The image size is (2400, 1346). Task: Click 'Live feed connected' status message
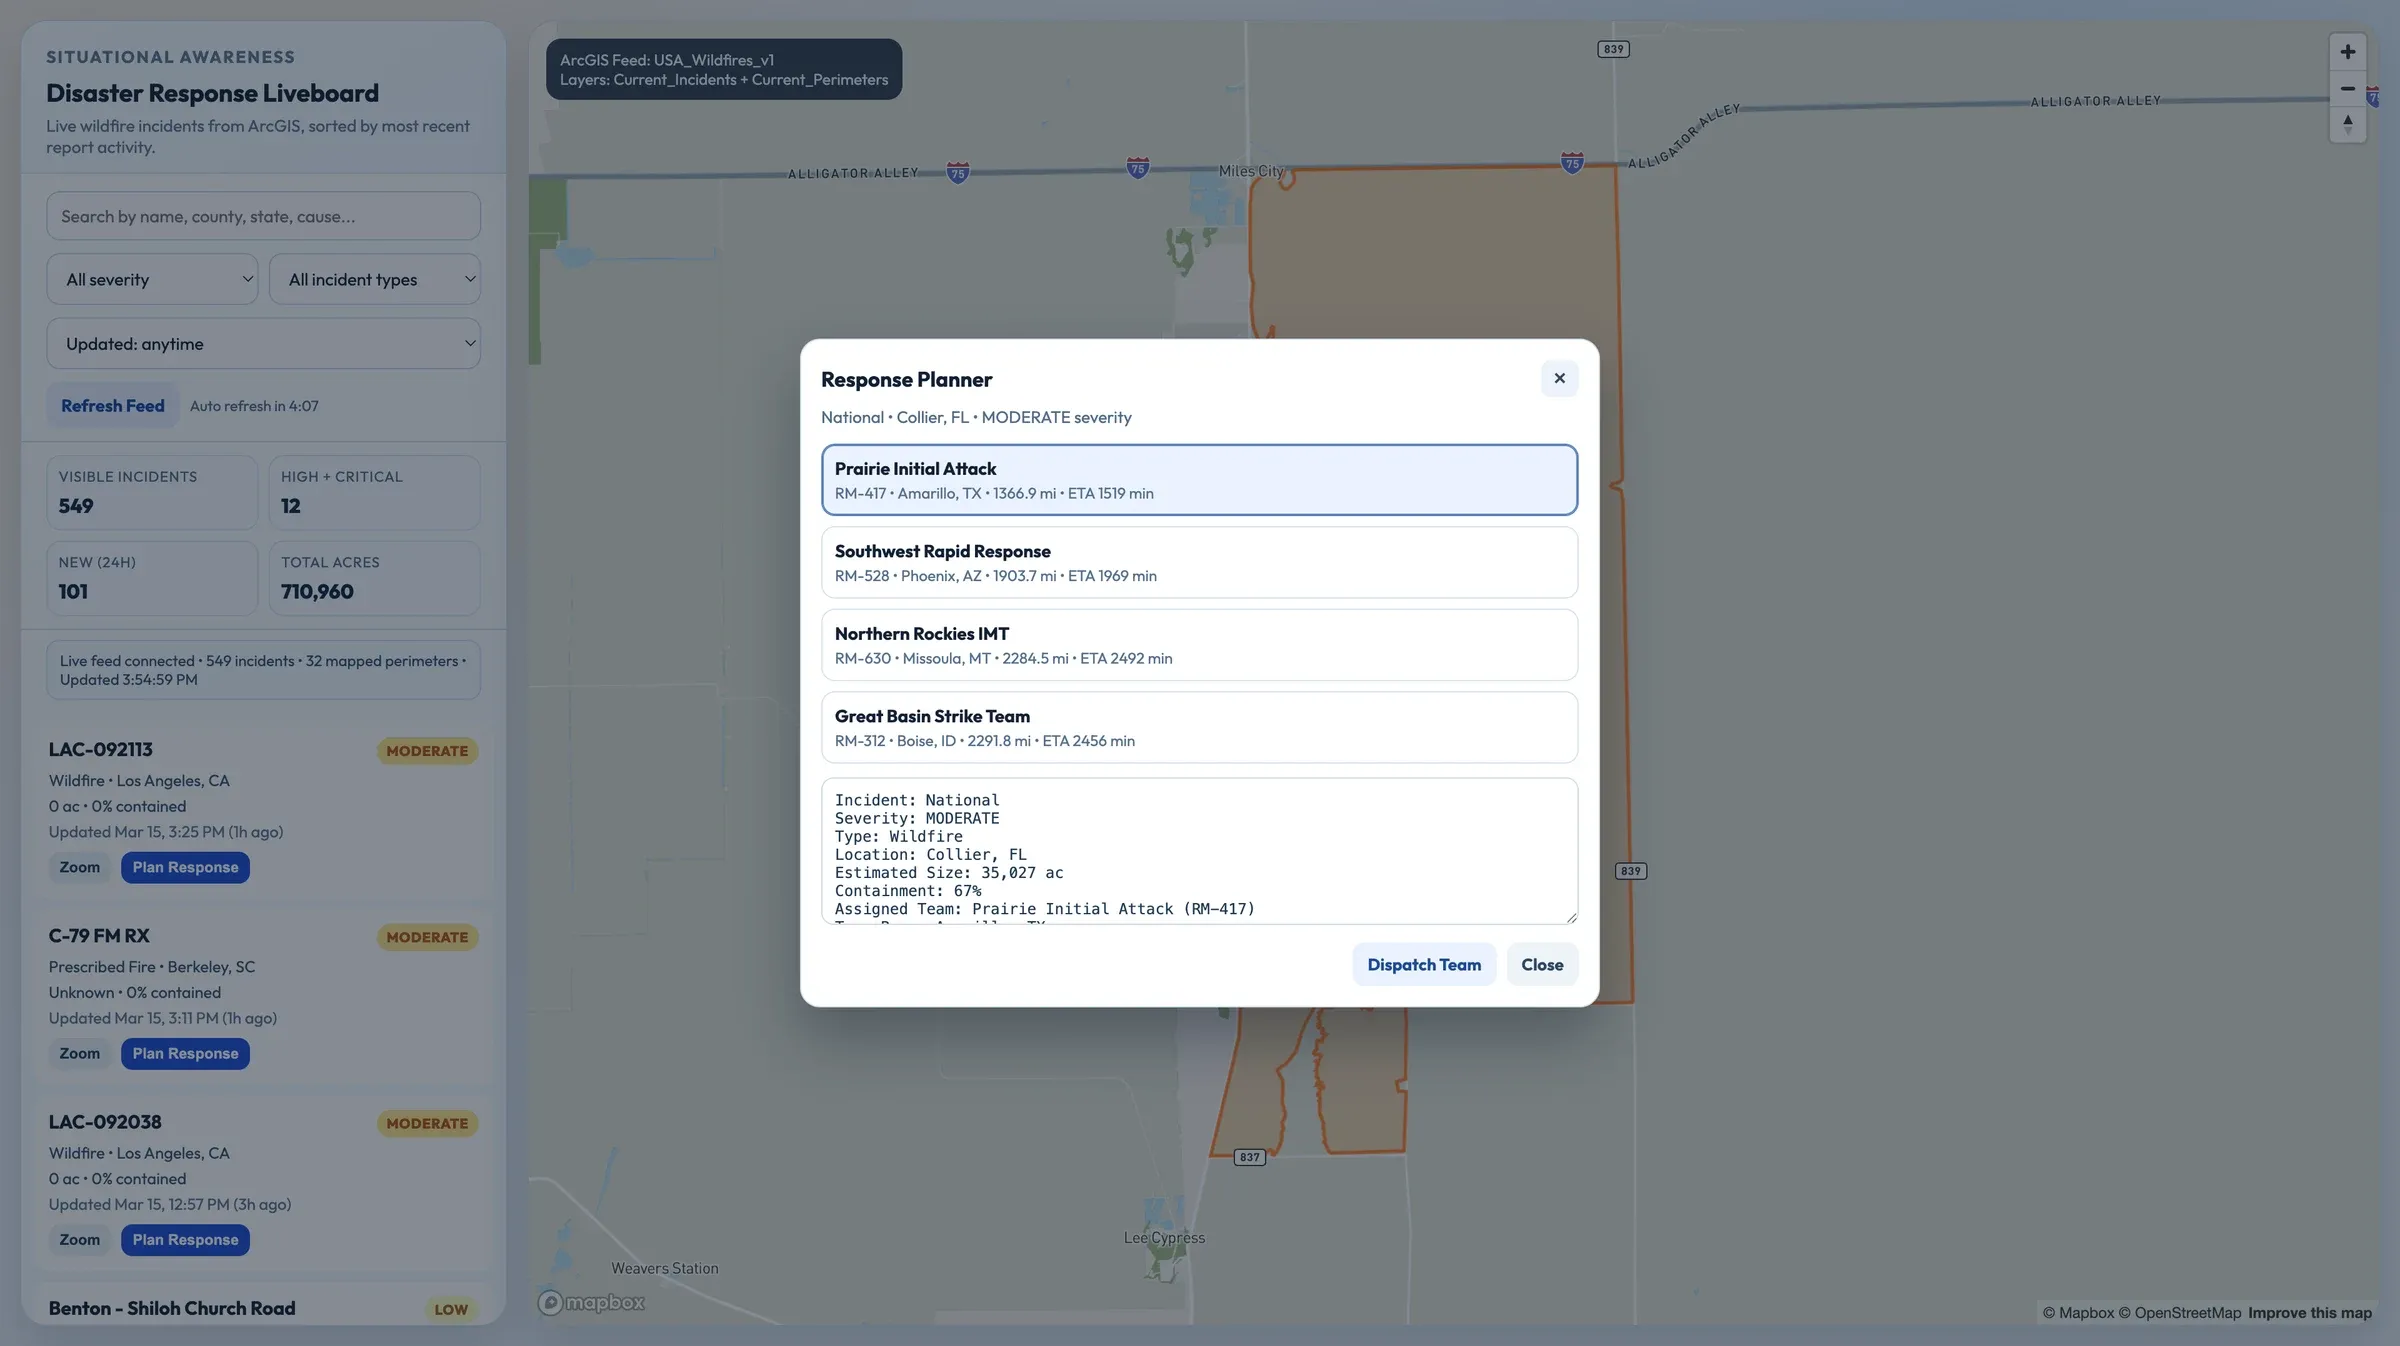263,670
